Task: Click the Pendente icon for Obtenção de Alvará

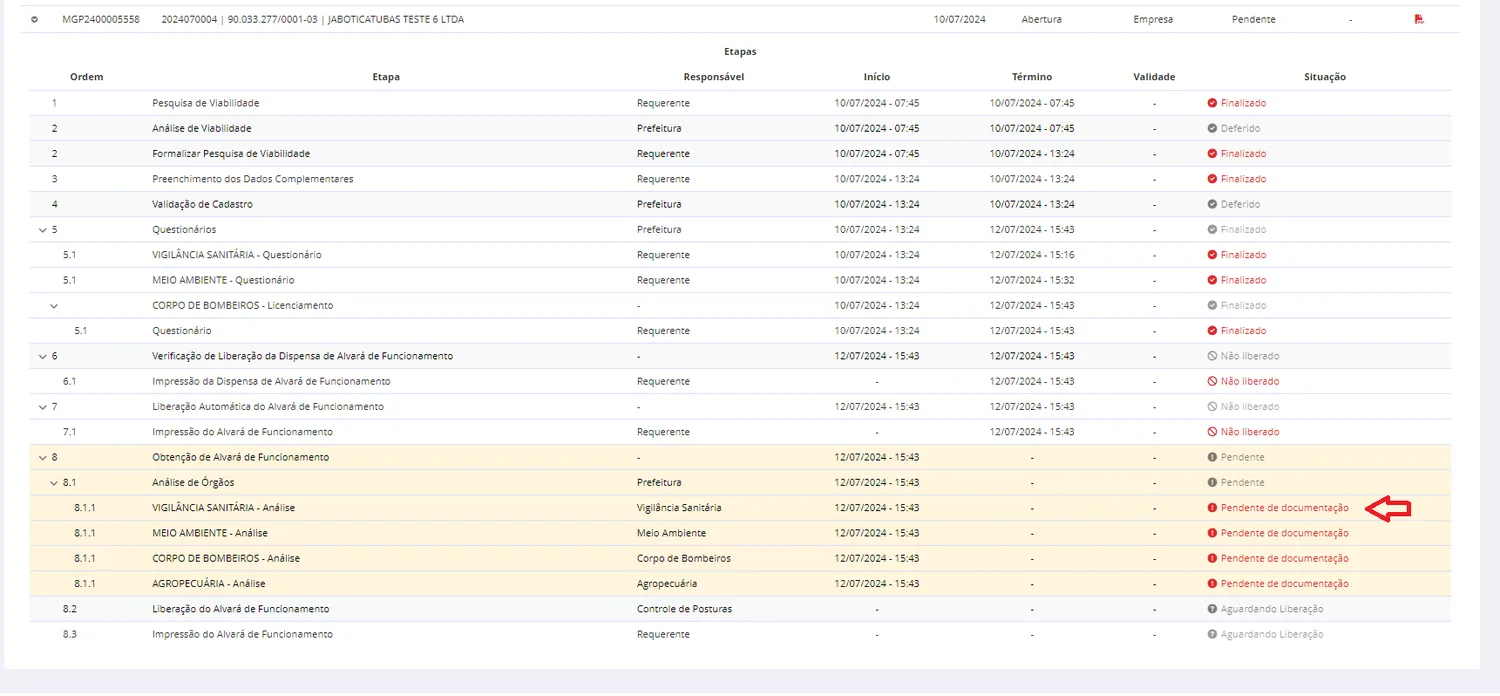Action: pyautogui.click(x=1212, y=457)
